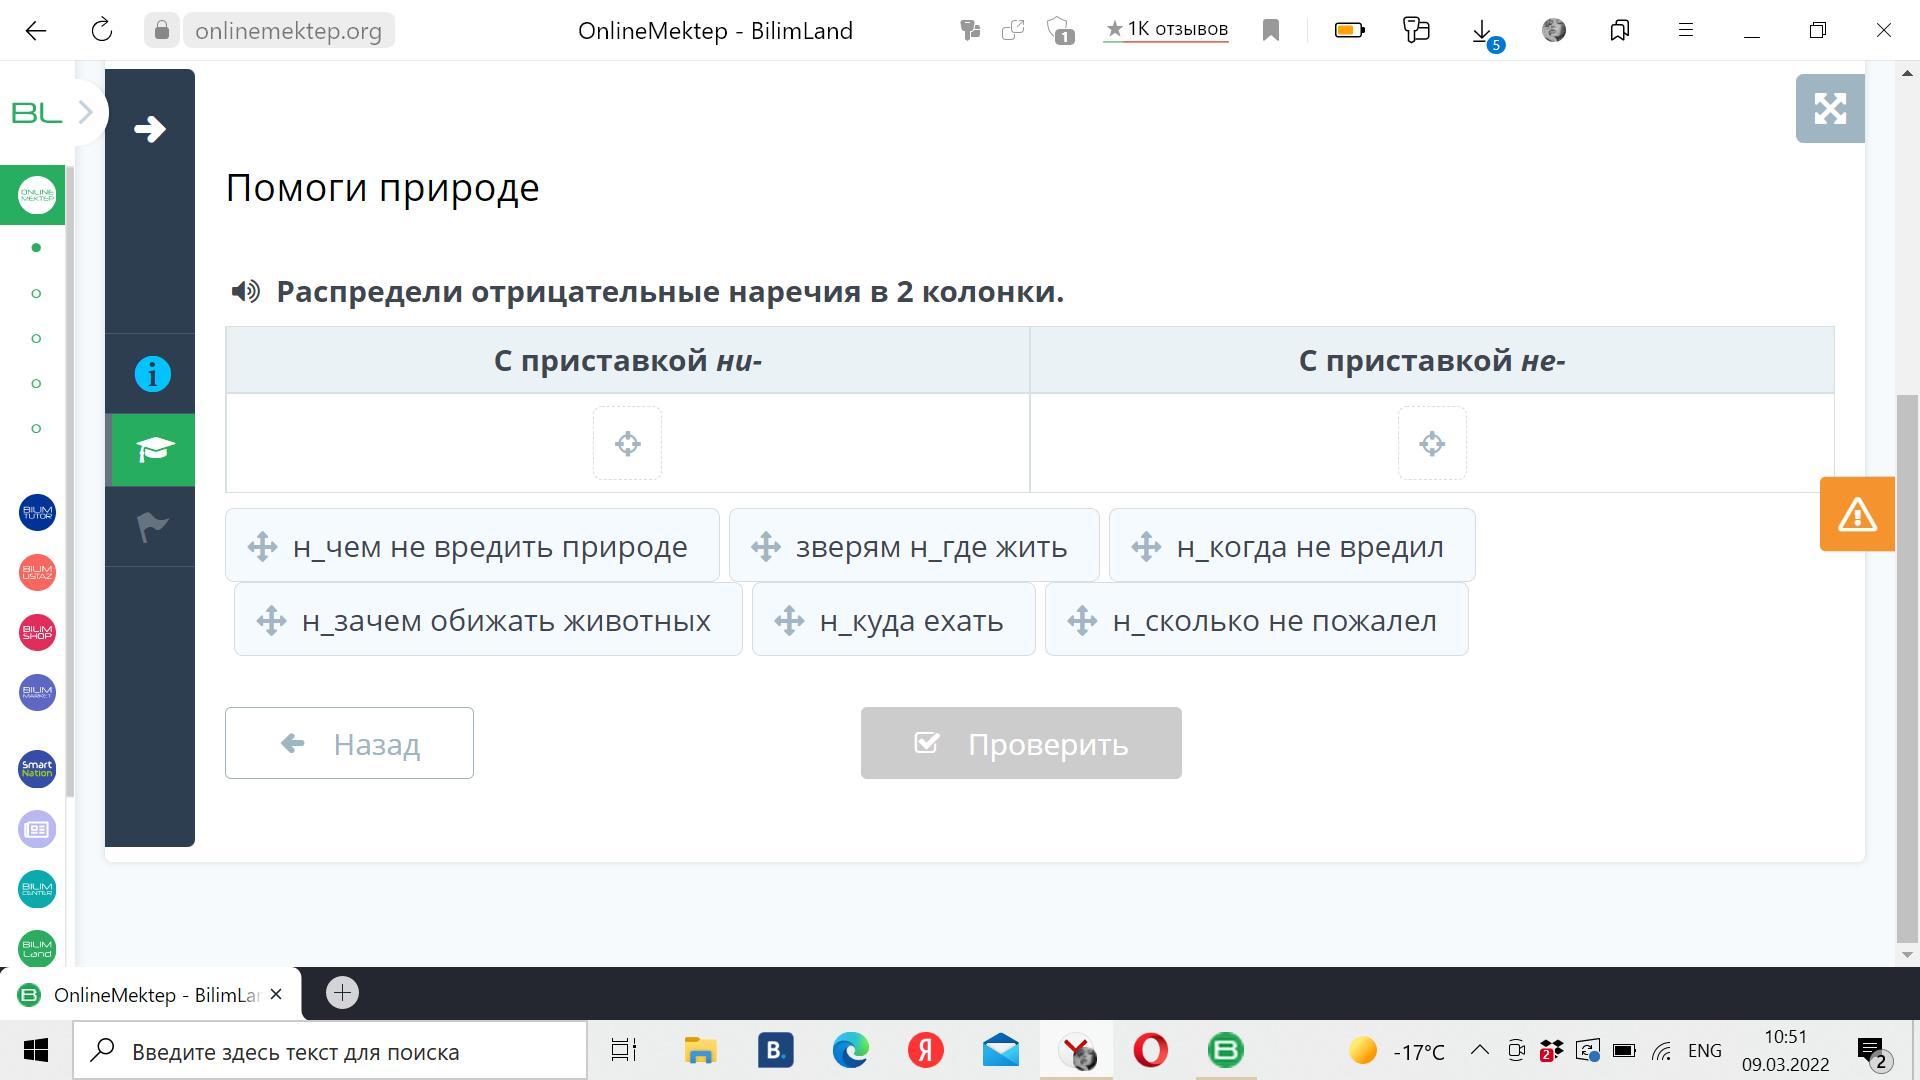
Task: Open the blue info icon
Action: (153, 374)
